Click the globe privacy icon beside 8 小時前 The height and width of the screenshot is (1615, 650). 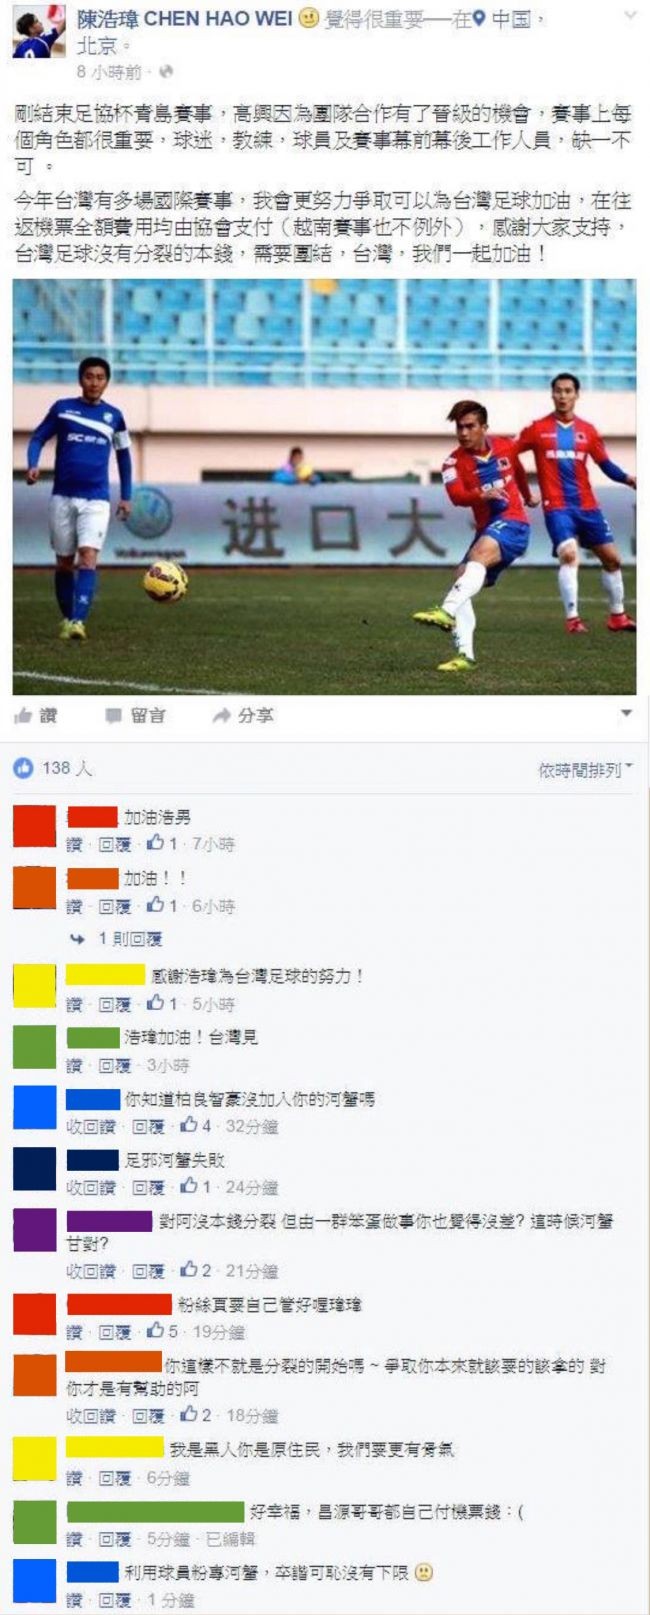[166, 72]
